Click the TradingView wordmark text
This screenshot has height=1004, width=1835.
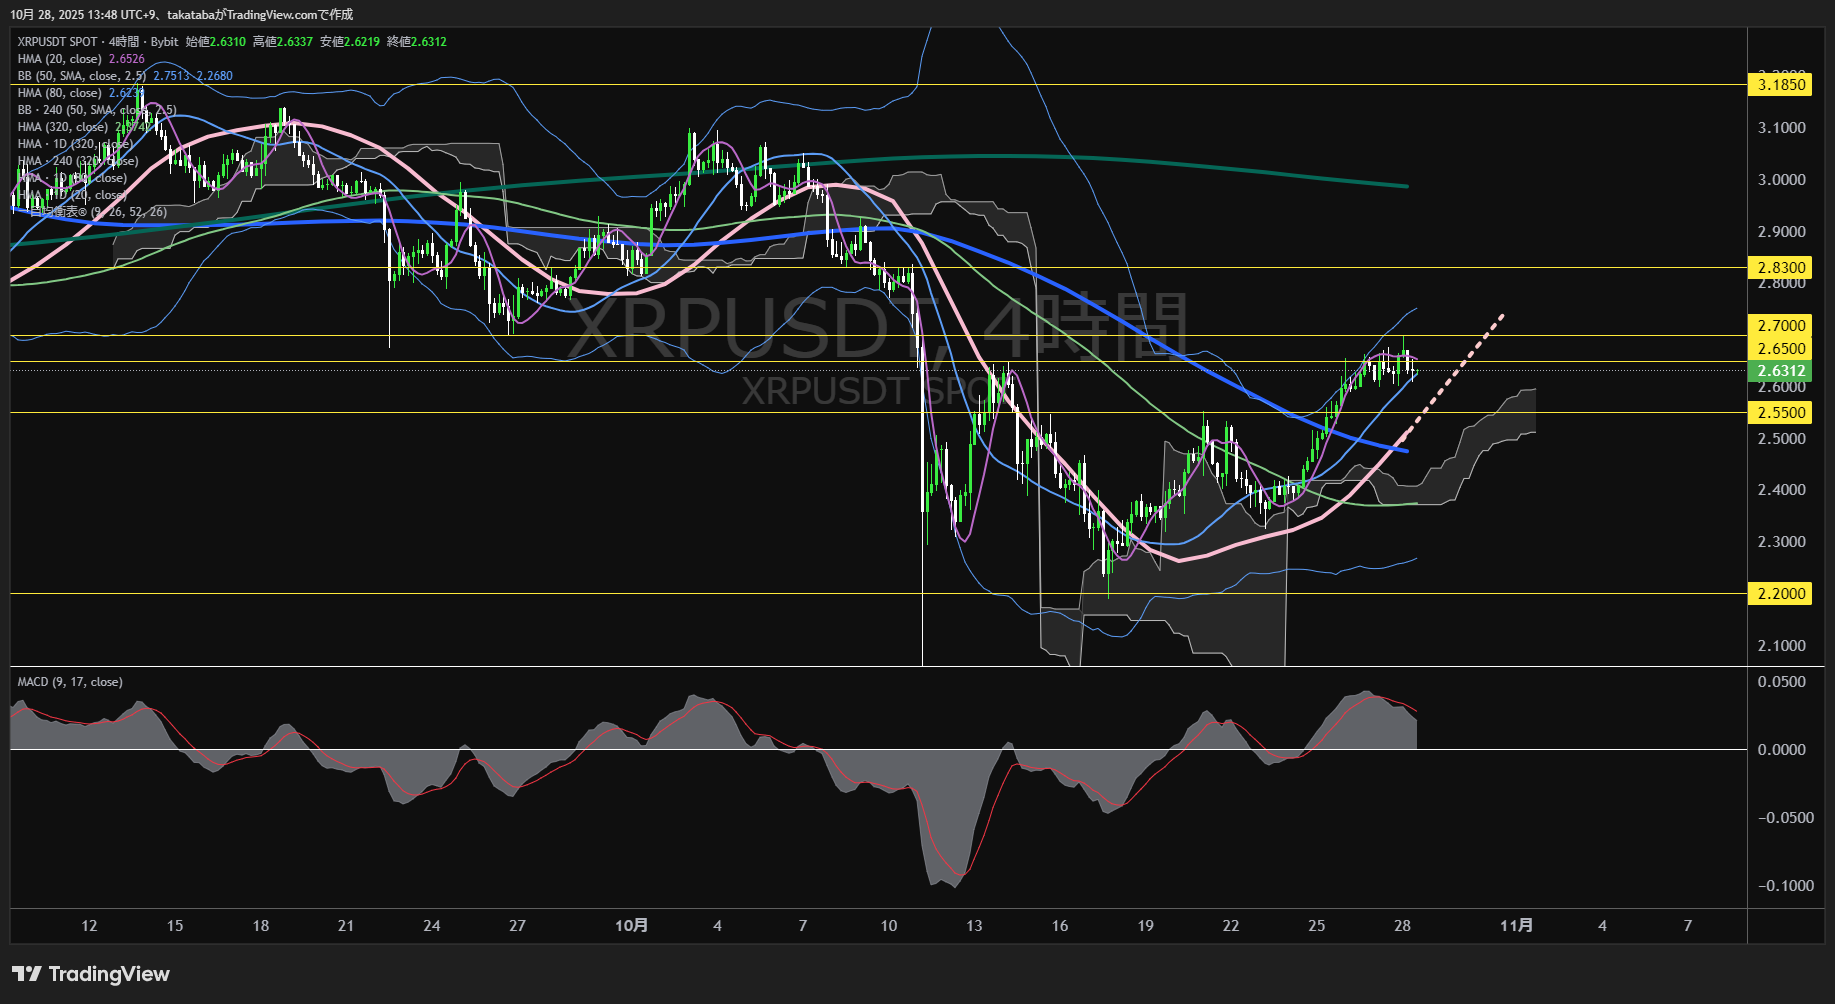(x=109, y=974)
